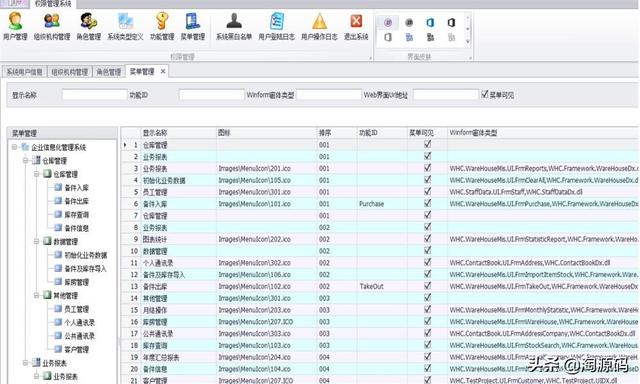Toggle the 菜单可见 filter checkbox
Screen dimensions: 640x384
pyautogui.click(x=484, y=94)
